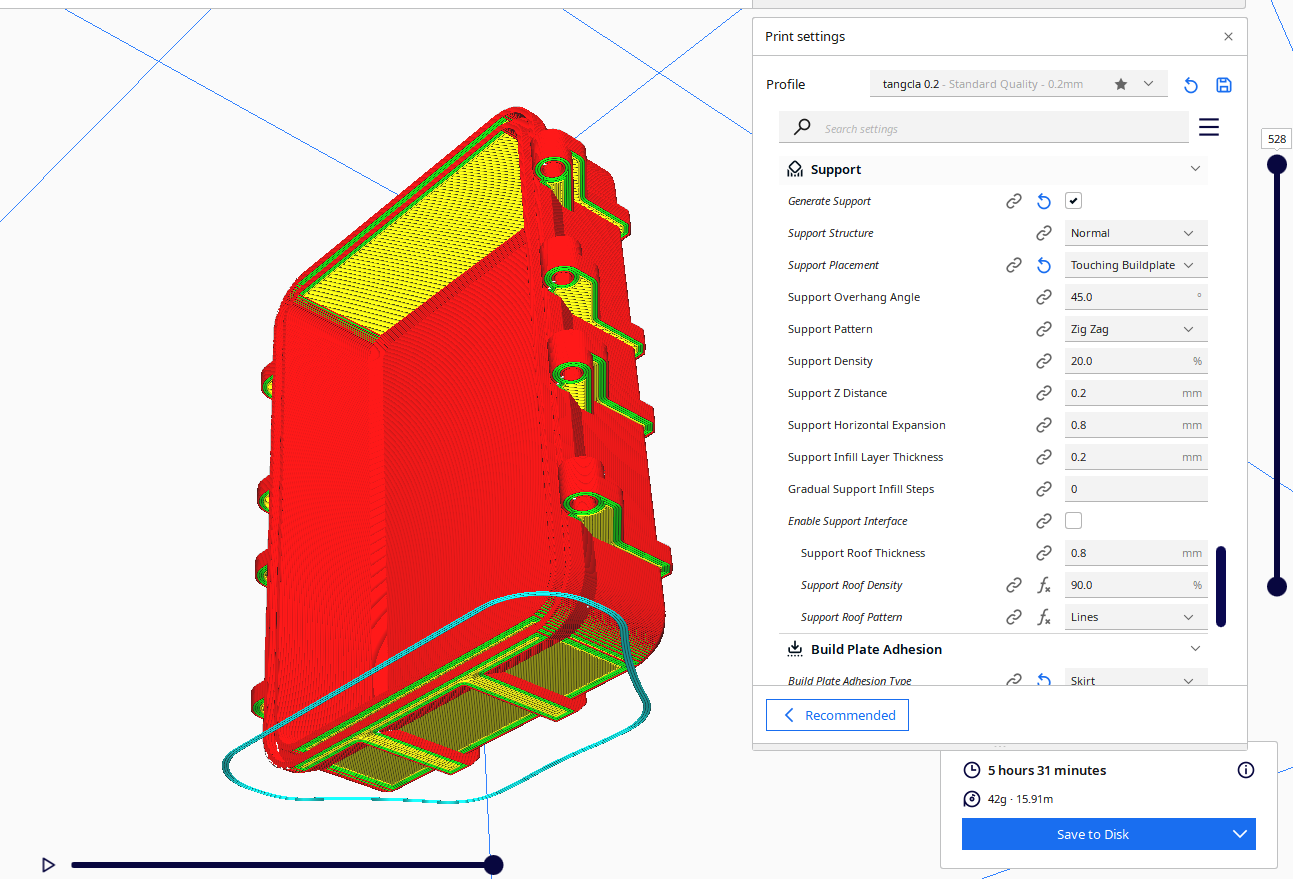
Task: Click the Save to Disk button
Action: click(1092, 834)
